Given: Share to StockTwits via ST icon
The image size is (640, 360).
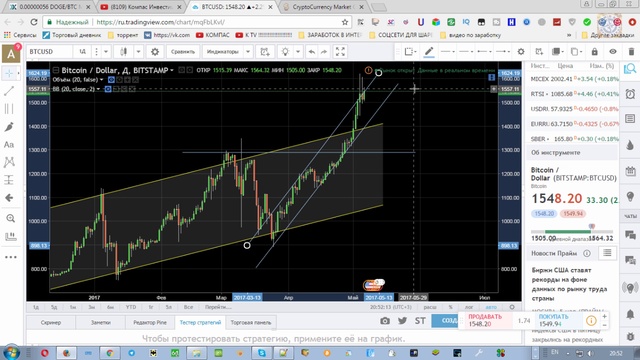Looking at the screenshot, I should coord(420,321).
